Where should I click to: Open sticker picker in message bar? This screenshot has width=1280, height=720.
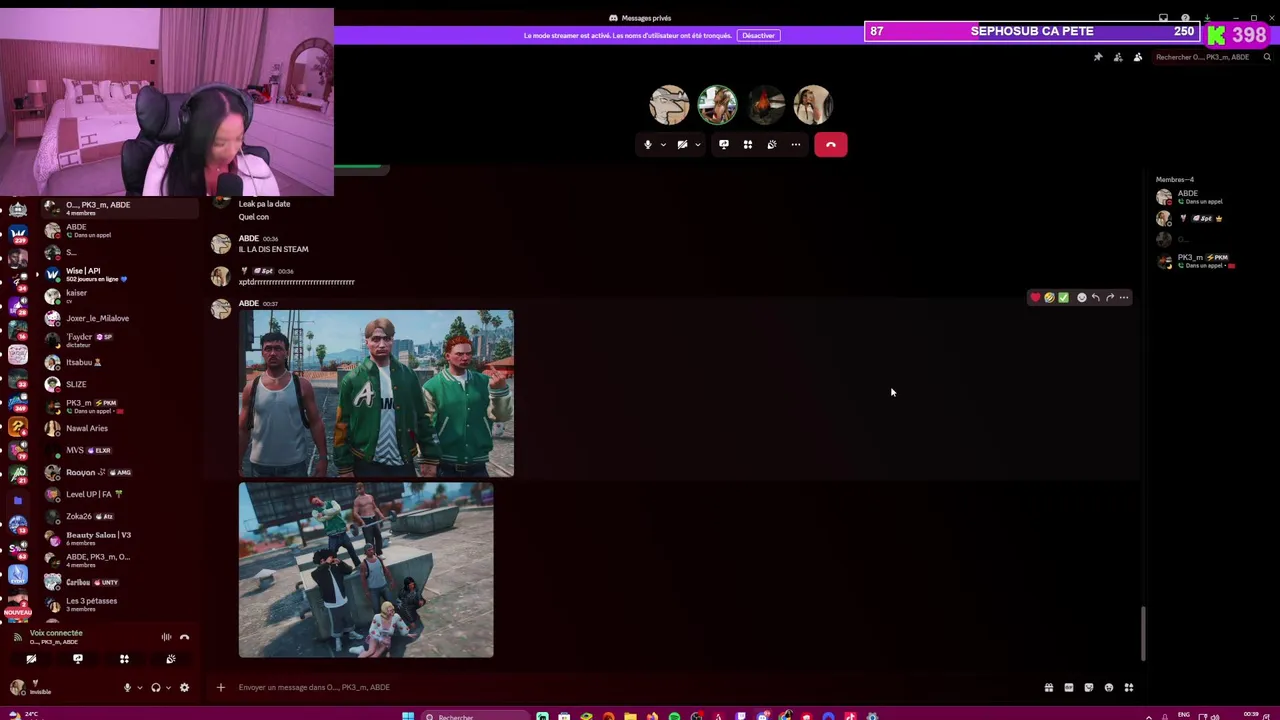(x=1088, y=687)
